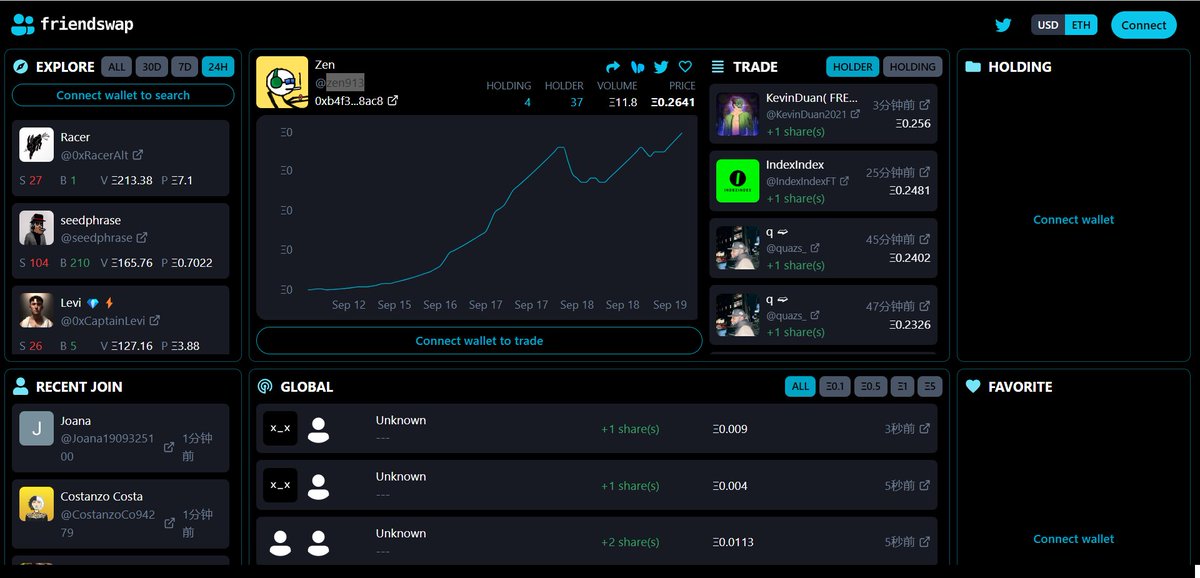Click Connect wallet to search
This screenshot has width=1200, height=578.
click(x=123, y=95)
